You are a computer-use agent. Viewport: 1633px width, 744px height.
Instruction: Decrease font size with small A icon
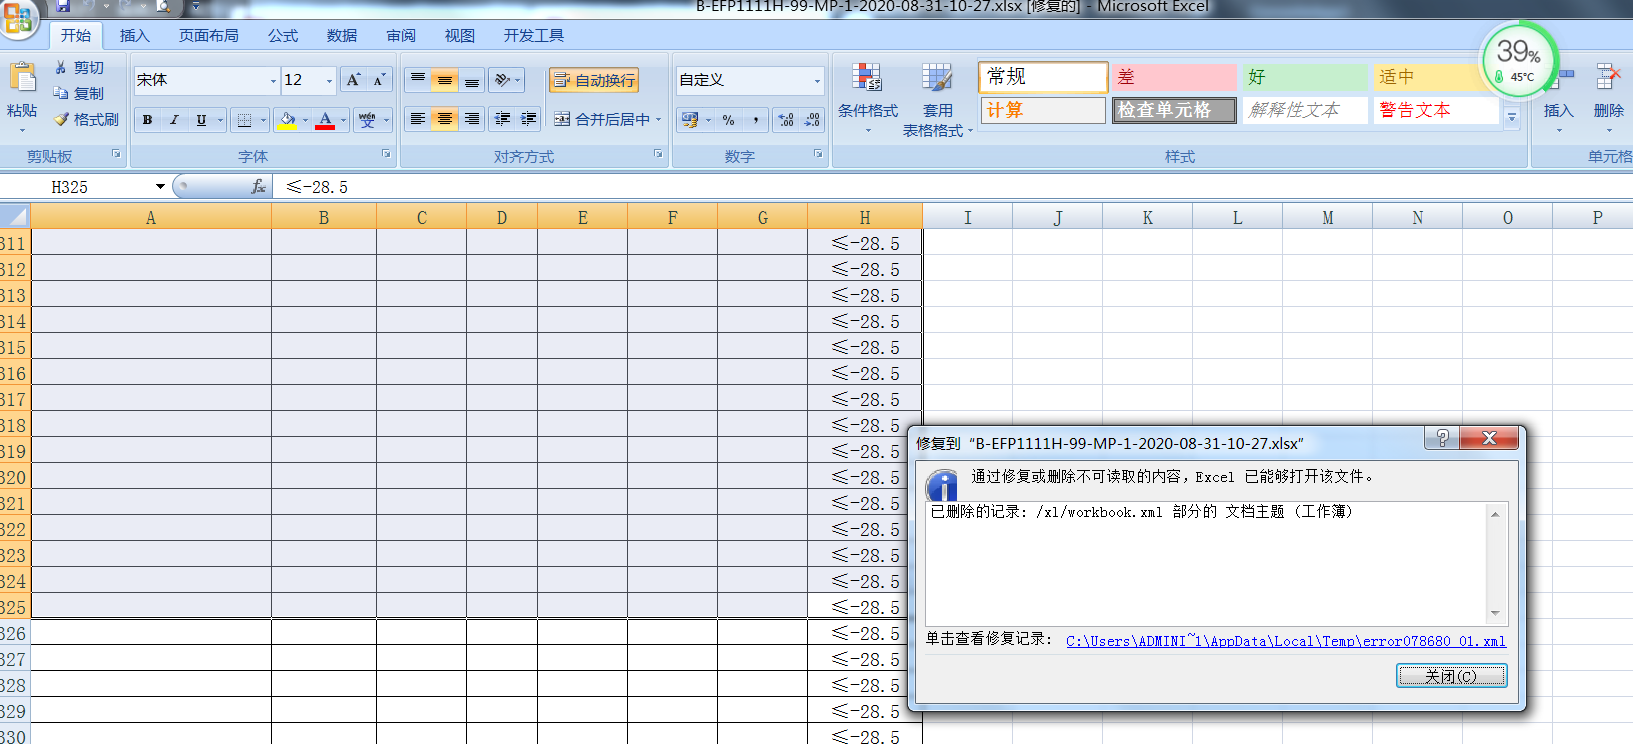coord(379,80)
